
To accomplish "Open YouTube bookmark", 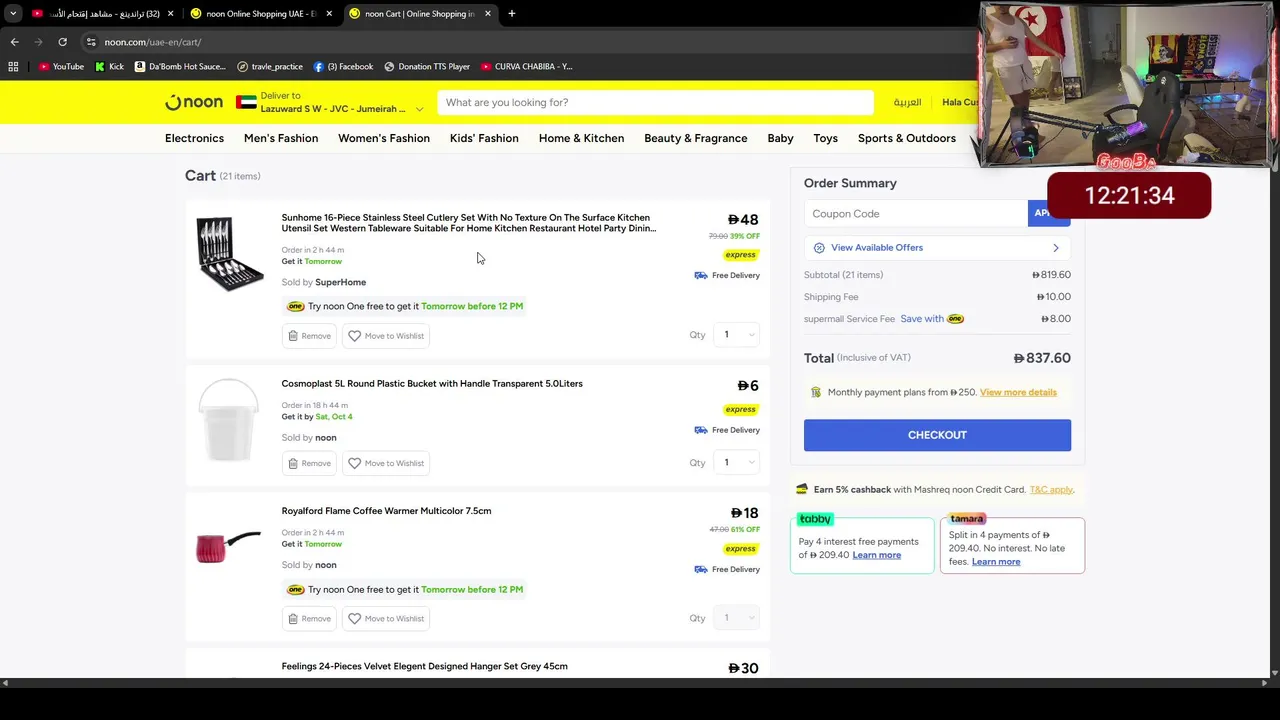I will point(61,66).
